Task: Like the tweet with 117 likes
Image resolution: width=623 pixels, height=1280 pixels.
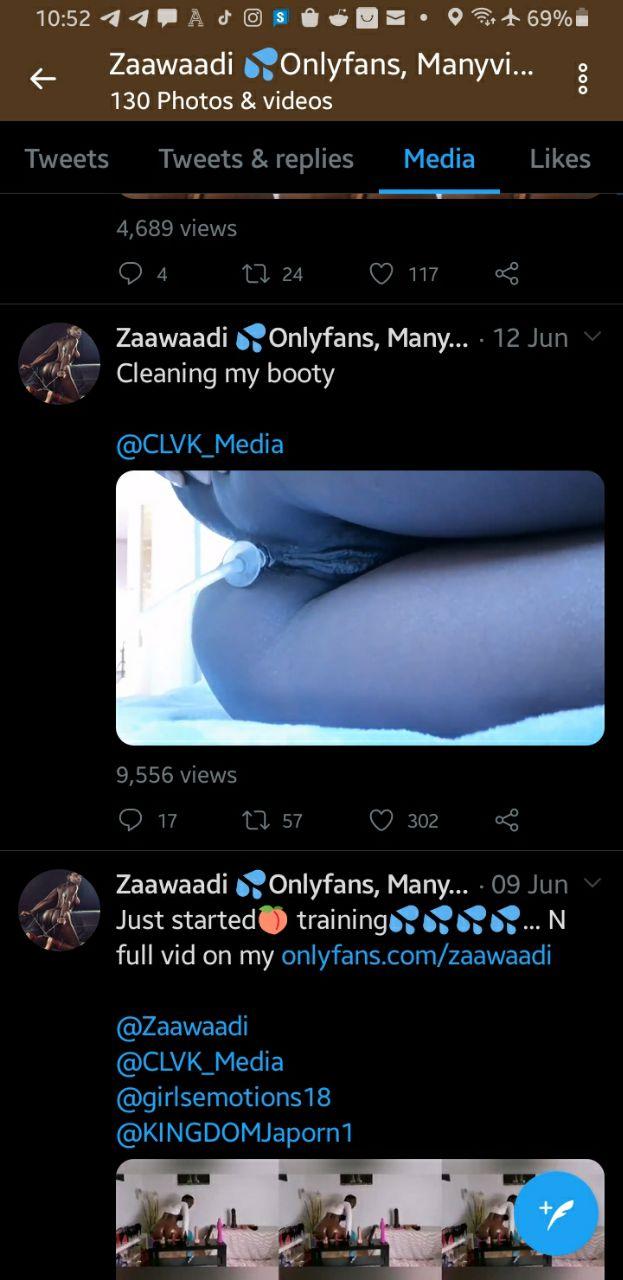Action: 381,273
